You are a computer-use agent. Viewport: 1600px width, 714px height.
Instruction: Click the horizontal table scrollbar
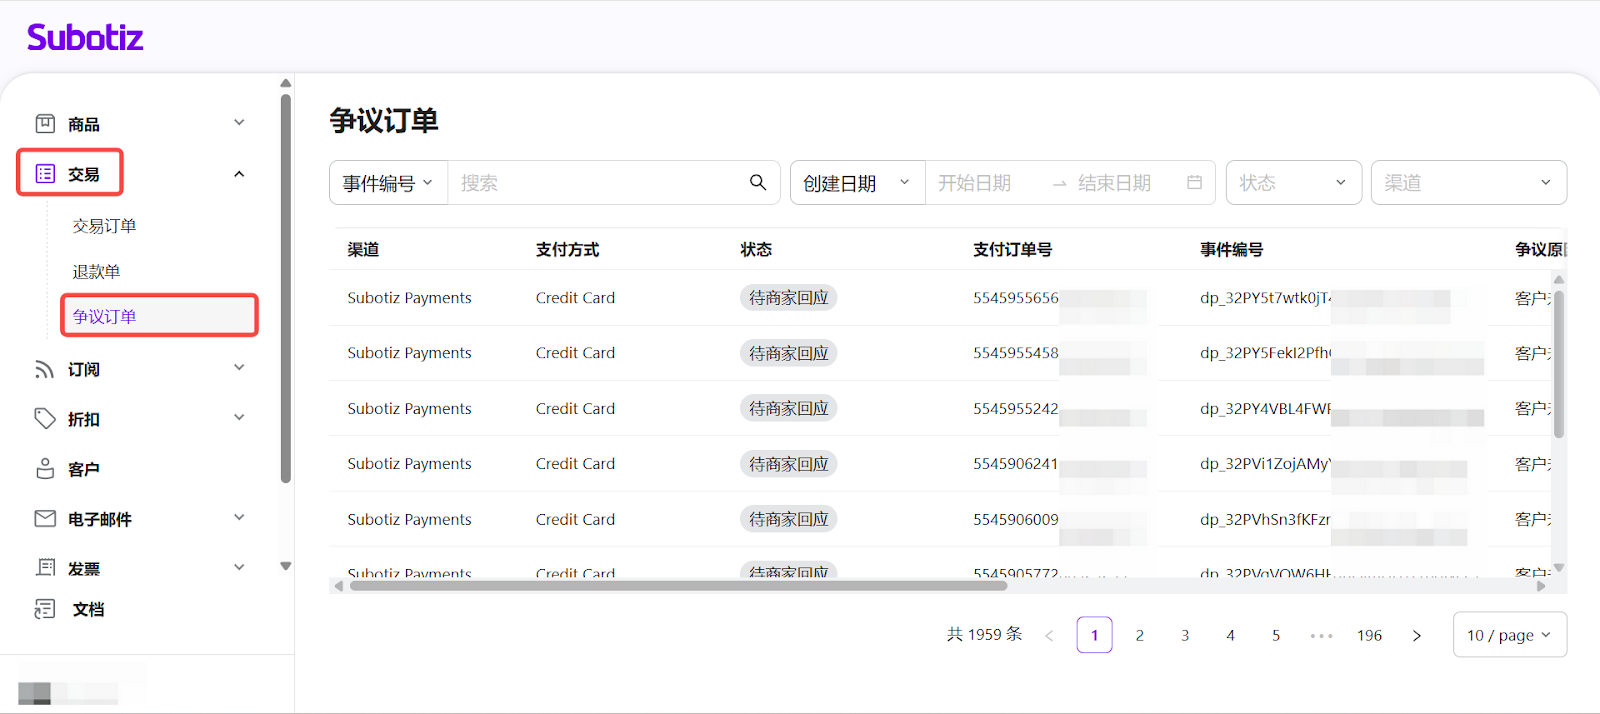tap(678, 586)
